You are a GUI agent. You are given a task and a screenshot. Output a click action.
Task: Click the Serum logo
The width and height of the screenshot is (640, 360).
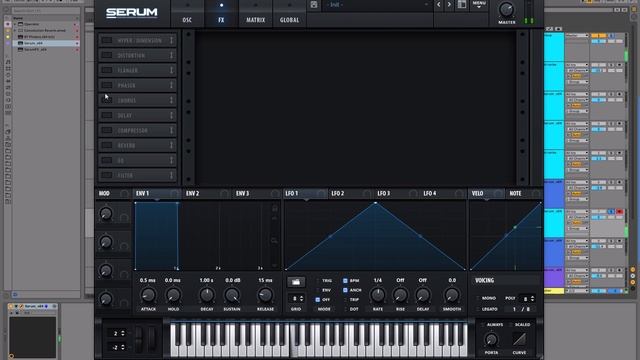pyautogui.click(x=131, y=13)
